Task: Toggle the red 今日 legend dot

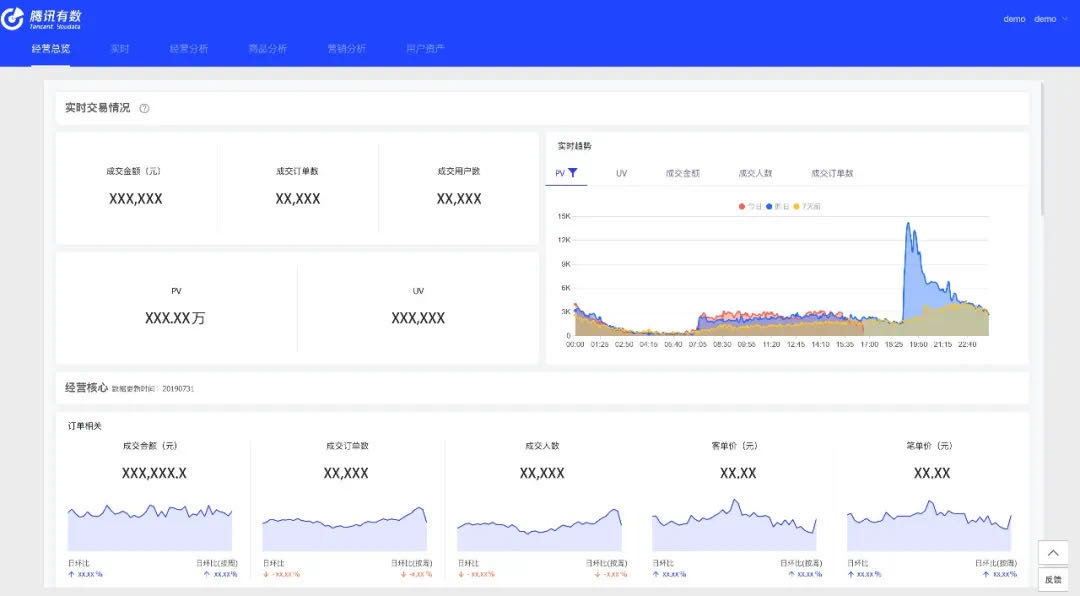Action: [742, 206]
